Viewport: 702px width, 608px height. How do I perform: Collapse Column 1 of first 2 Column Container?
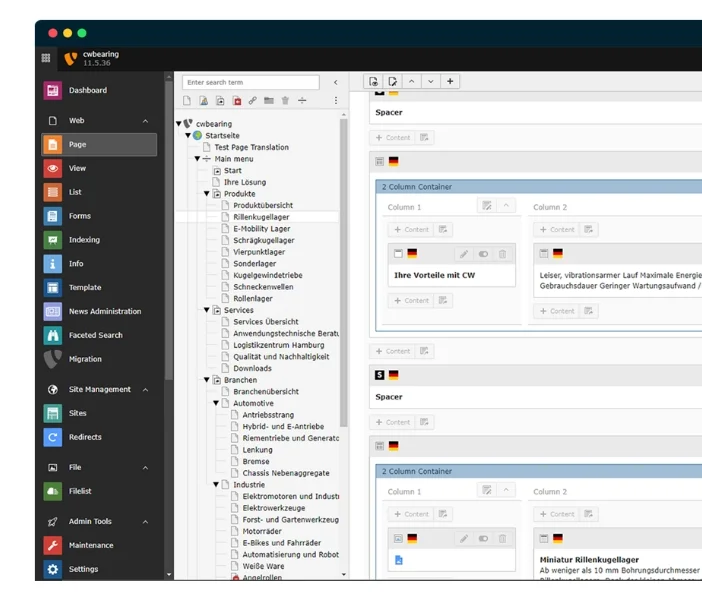point(506,206)
